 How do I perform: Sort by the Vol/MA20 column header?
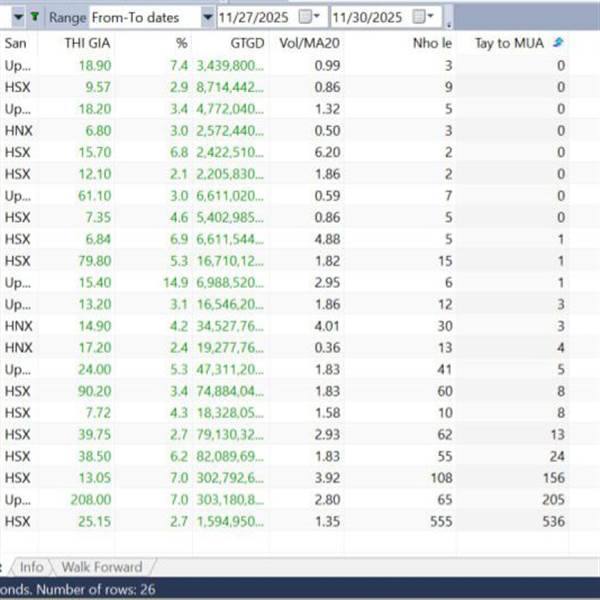(x=310, y=43)
